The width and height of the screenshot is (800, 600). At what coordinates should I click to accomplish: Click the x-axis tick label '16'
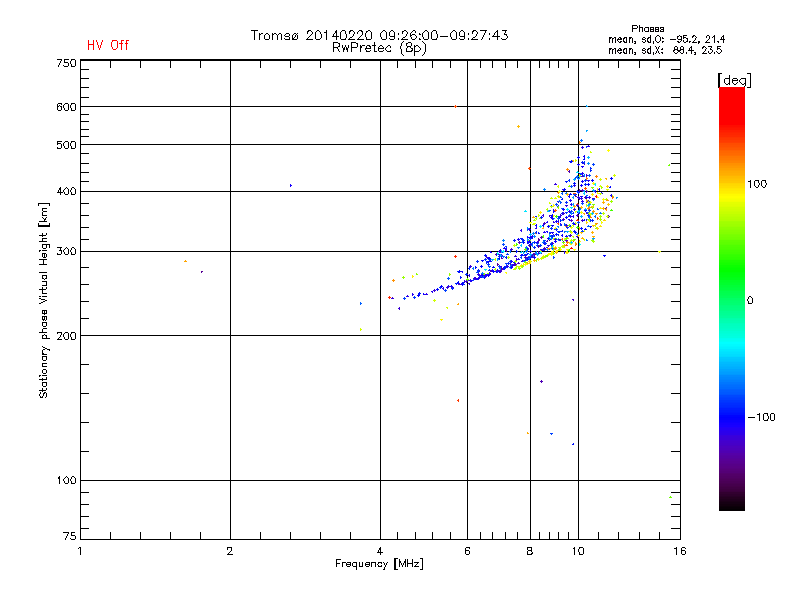point(680,551)
